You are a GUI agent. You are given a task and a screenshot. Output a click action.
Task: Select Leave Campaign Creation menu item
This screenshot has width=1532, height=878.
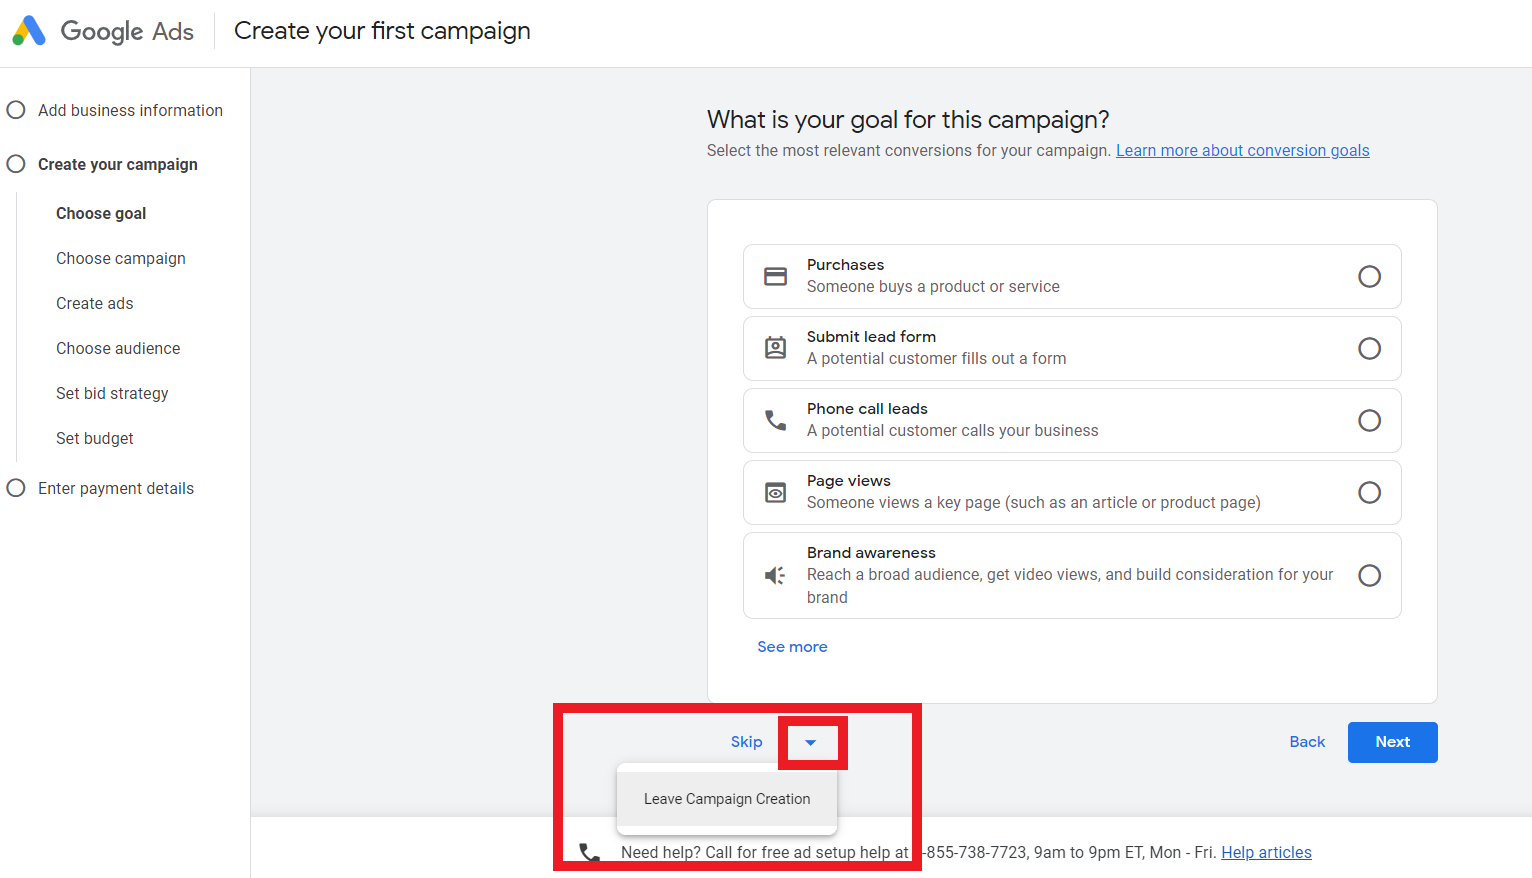[x=727, y=799]
